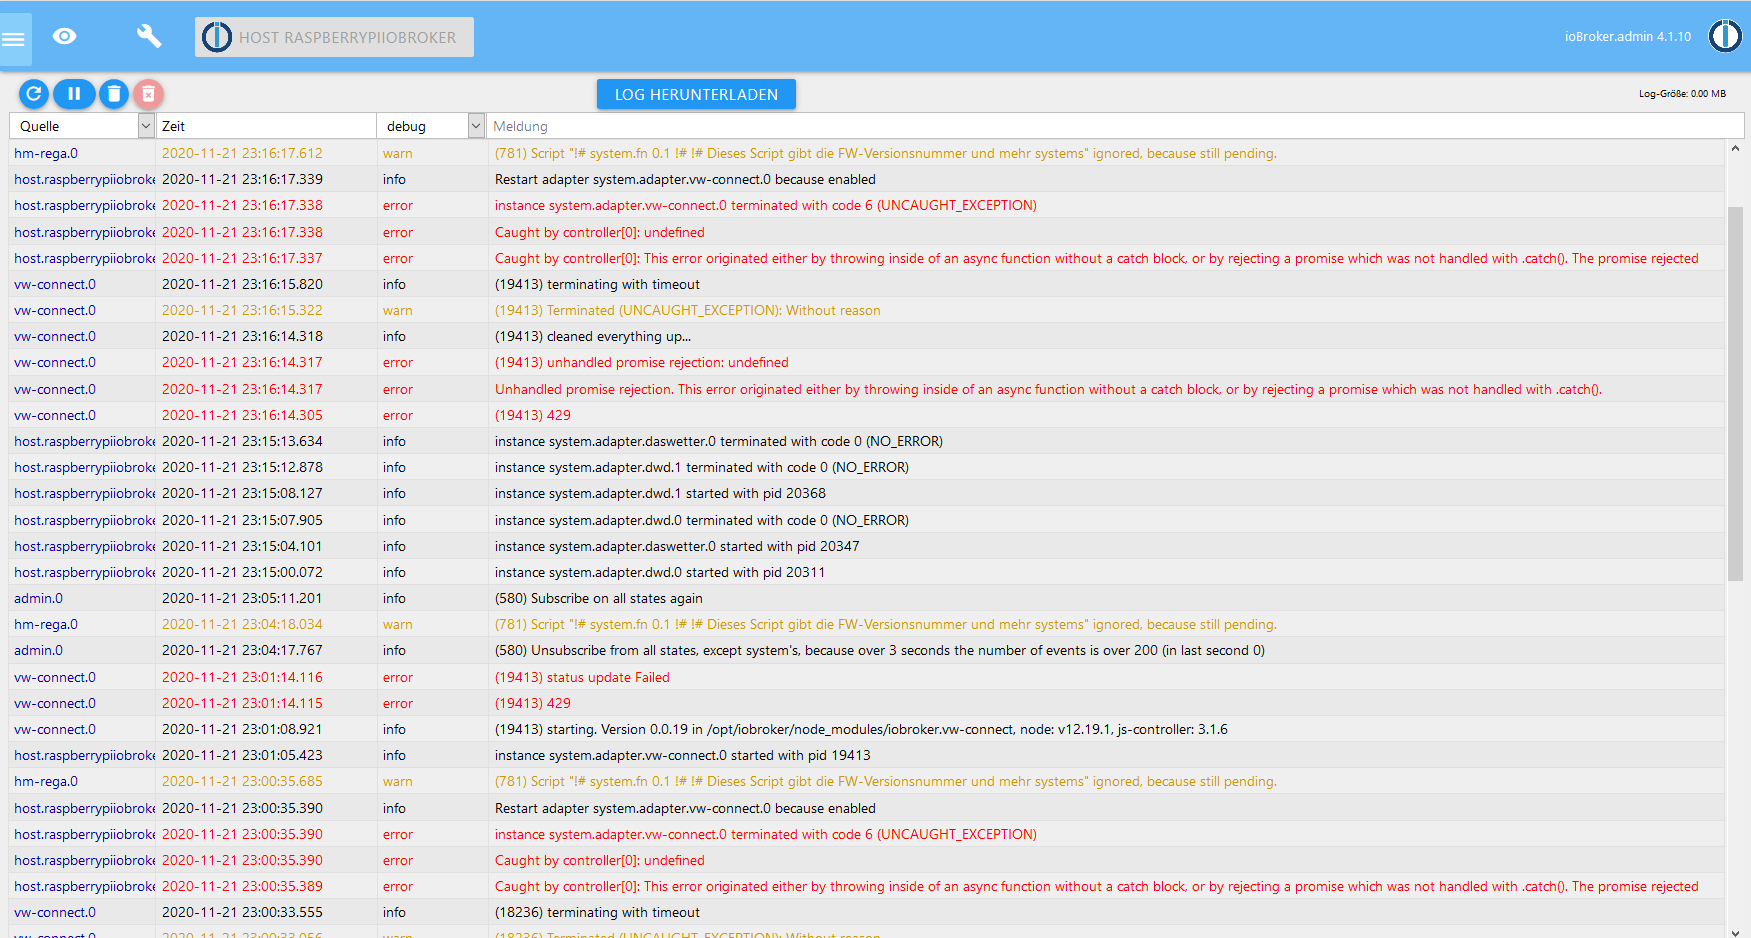Click error level cell at 23:01:14.116
This screenshot has height=938, width=1751.
[x=398, y=677]
